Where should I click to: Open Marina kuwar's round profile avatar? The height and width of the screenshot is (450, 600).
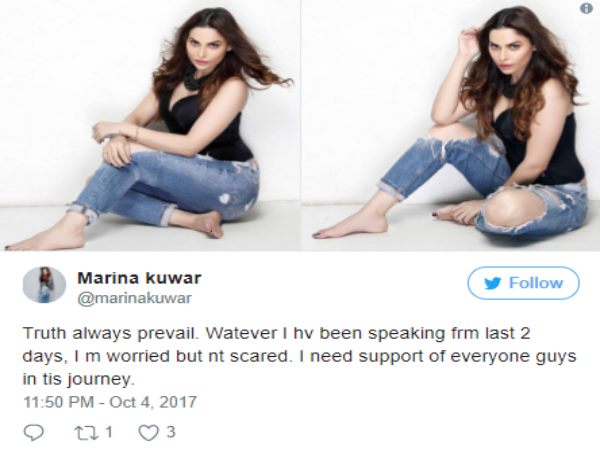pos(44,285)
